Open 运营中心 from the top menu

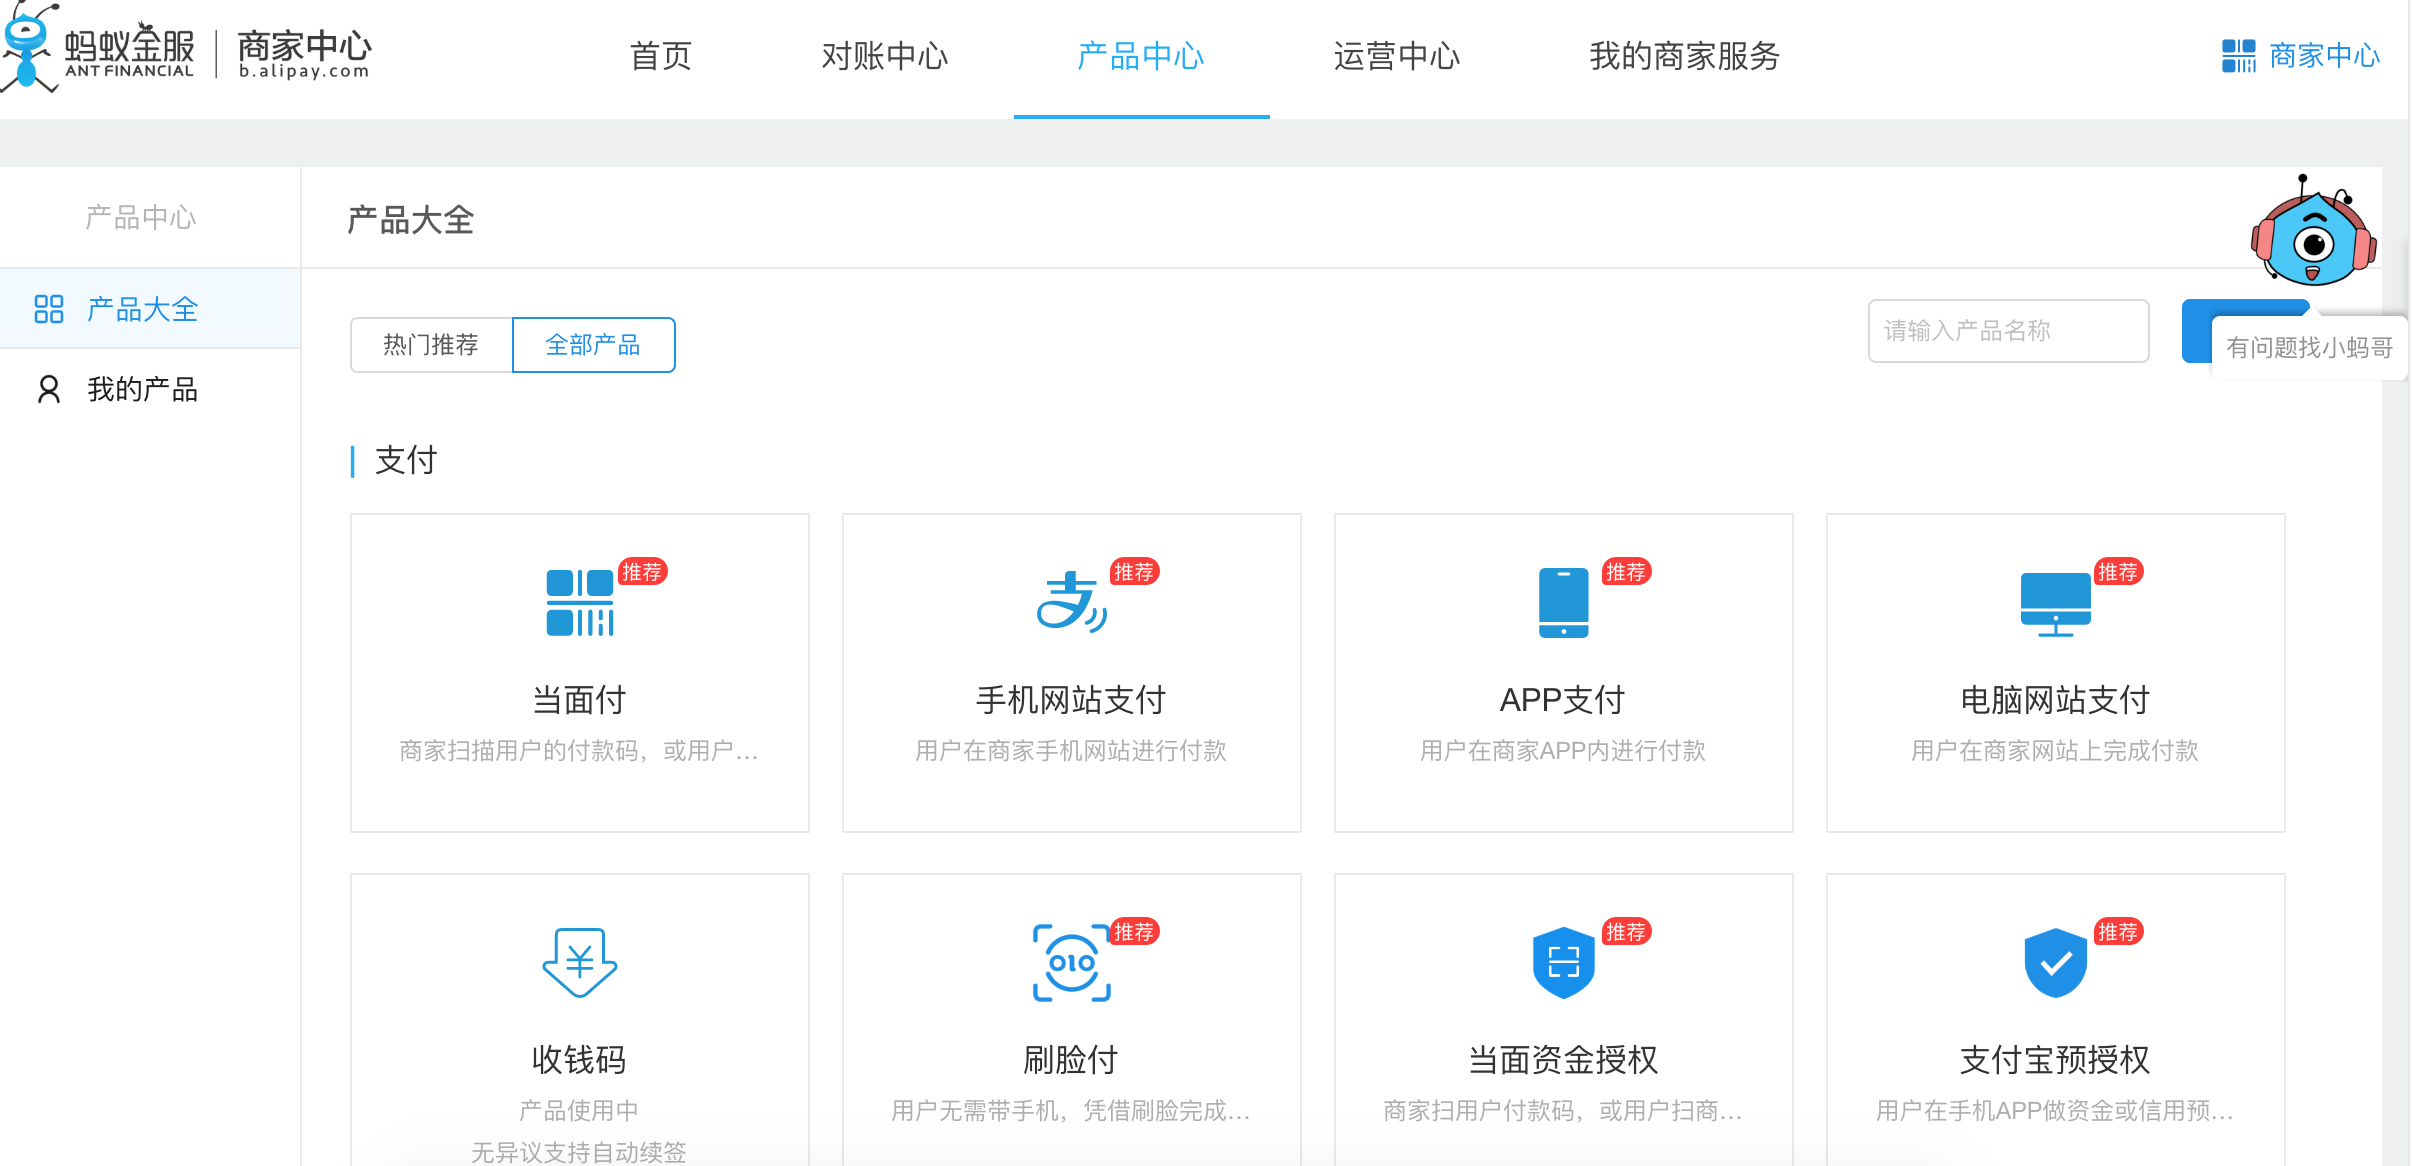click(x=1397, y=56)
